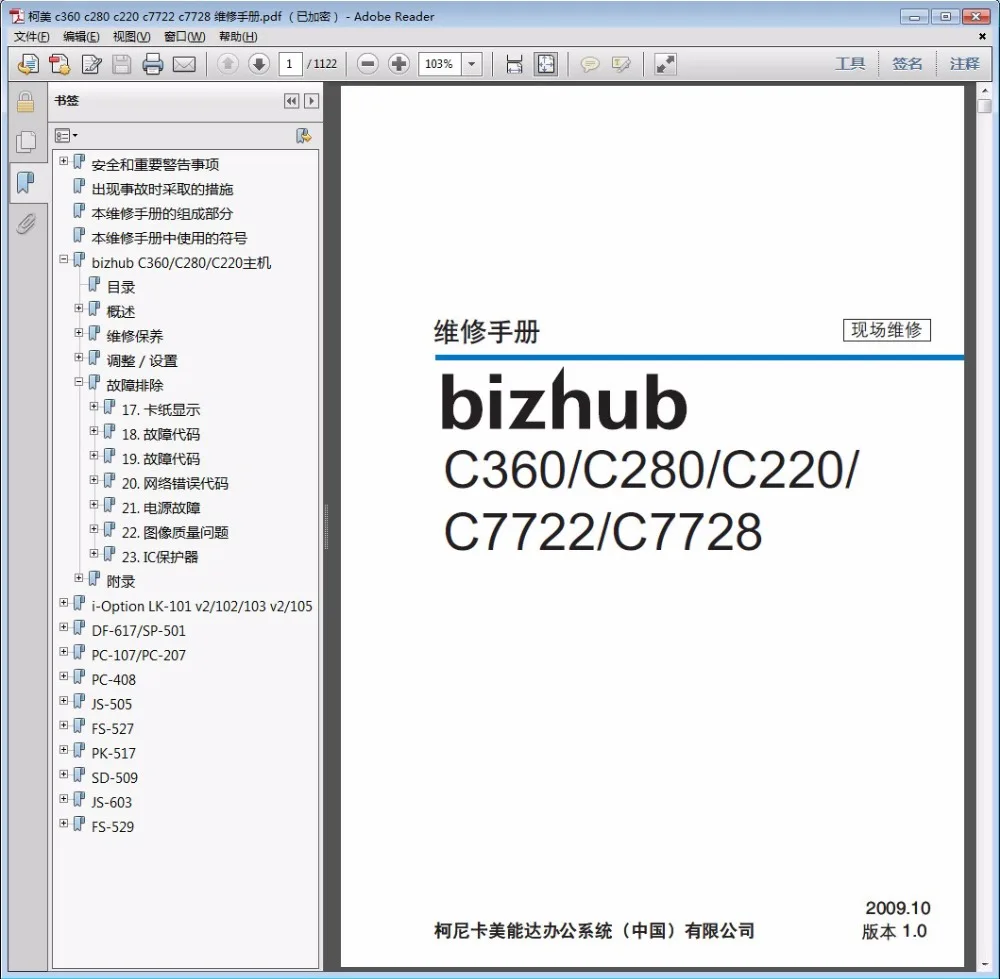
Task: Collapse the bookmarks pane with double-arrow icon
Action: tap(291, 101)
